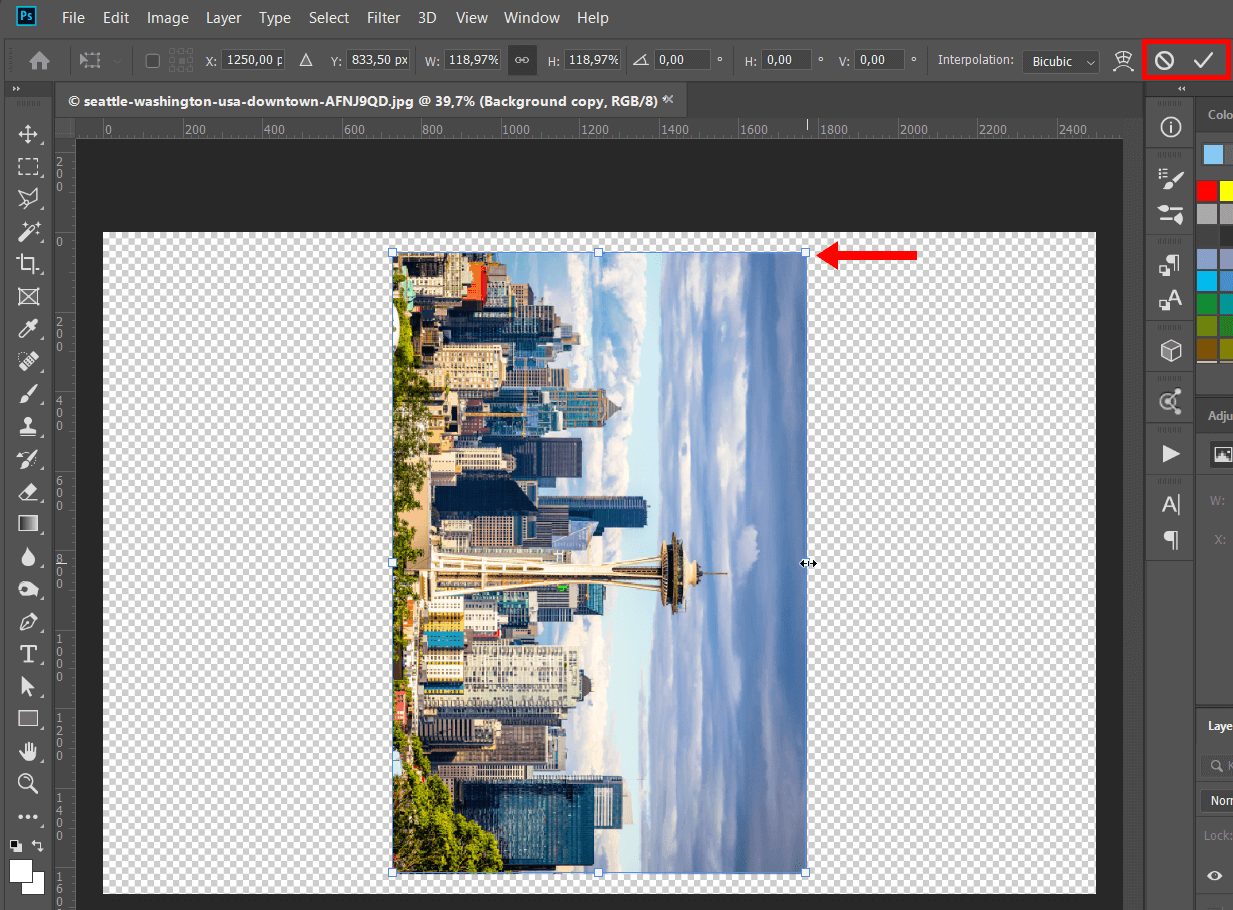Toggle the layer visibility eye
Screen dimensions: 1233x910
tap(1213, 875)
